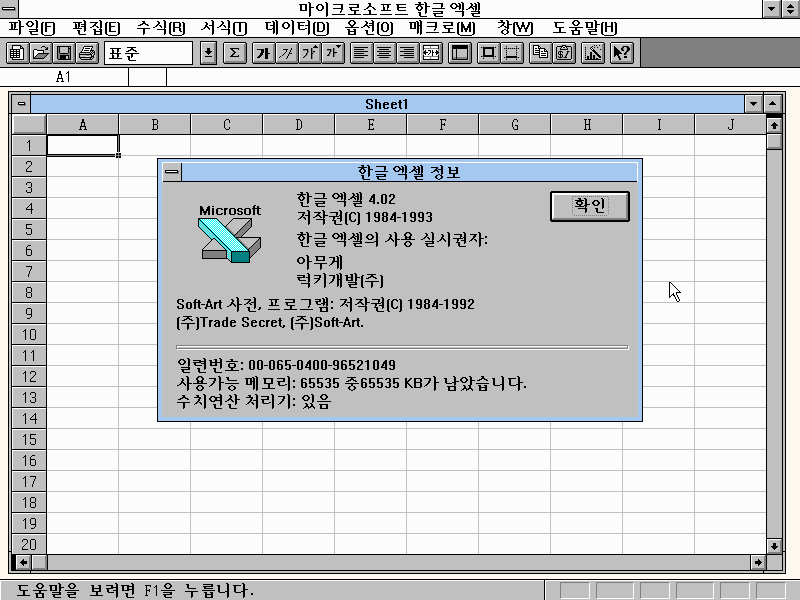Click the A1 cell reference box
This screenshot has width=800, height=600.
click(64, 77)
